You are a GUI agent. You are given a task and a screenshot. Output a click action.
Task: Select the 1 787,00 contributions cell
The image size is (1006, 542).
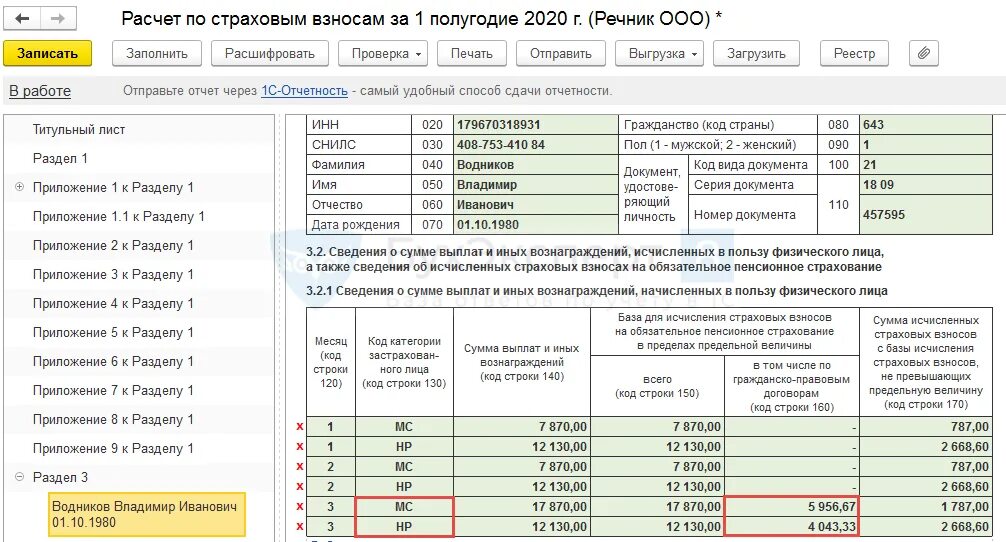926,507
